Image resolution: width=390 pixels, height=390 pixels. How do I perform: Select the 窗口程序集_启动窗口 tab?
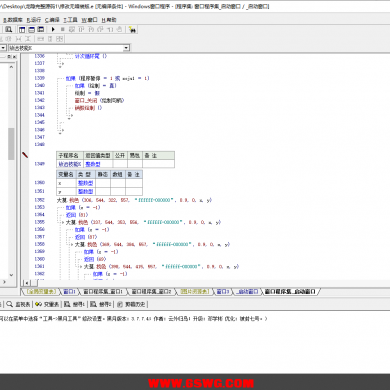[x=290, y=292]
